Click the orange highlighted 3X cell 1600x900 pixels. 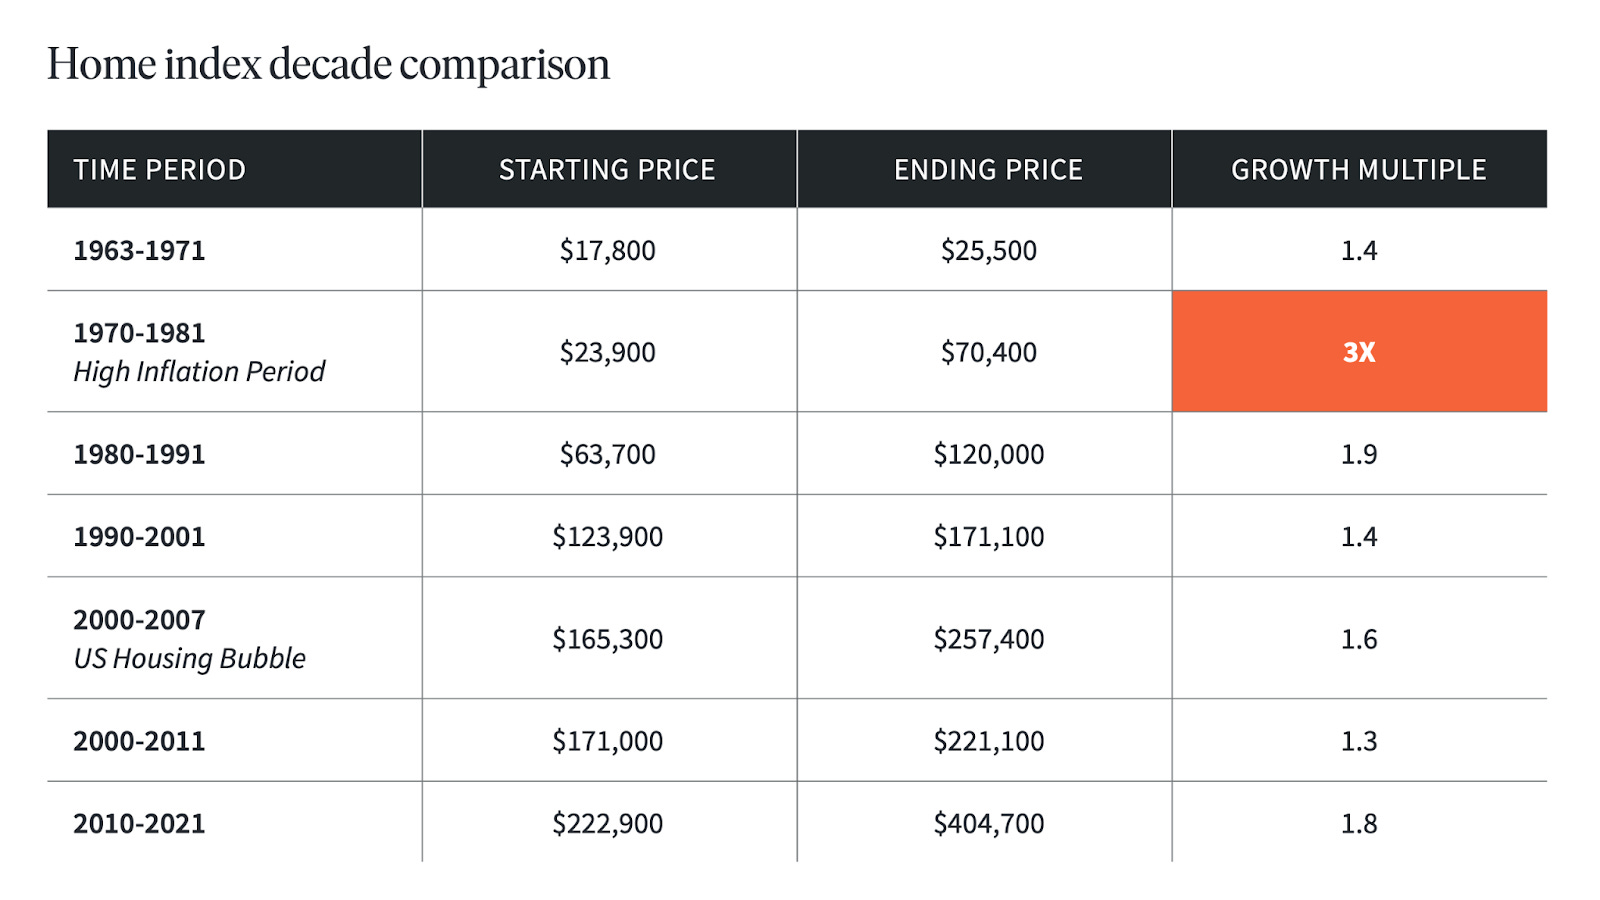pyautogui.click(x=1359, y=352)
